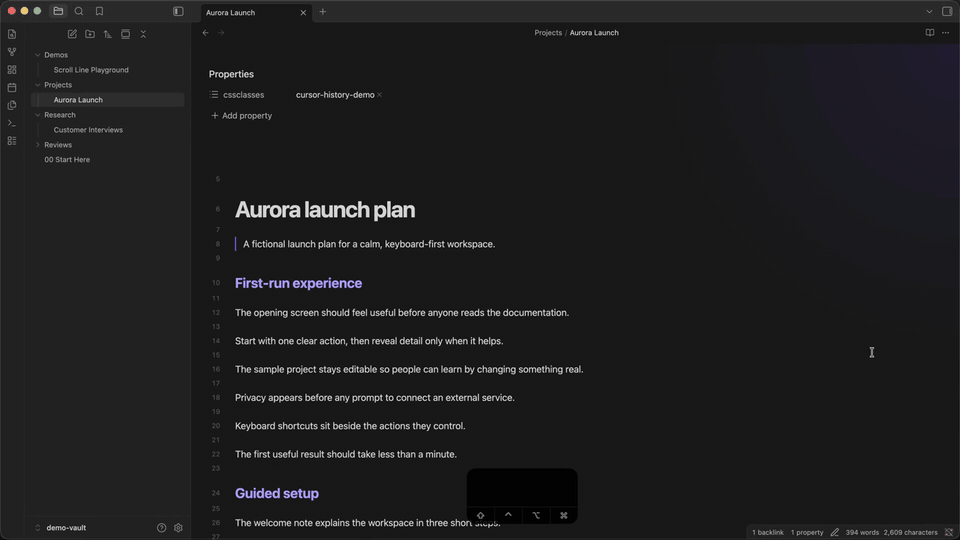
Task: Select Aurora Launch in file tree
Action: pyautogui.click(x=108, y=100)
